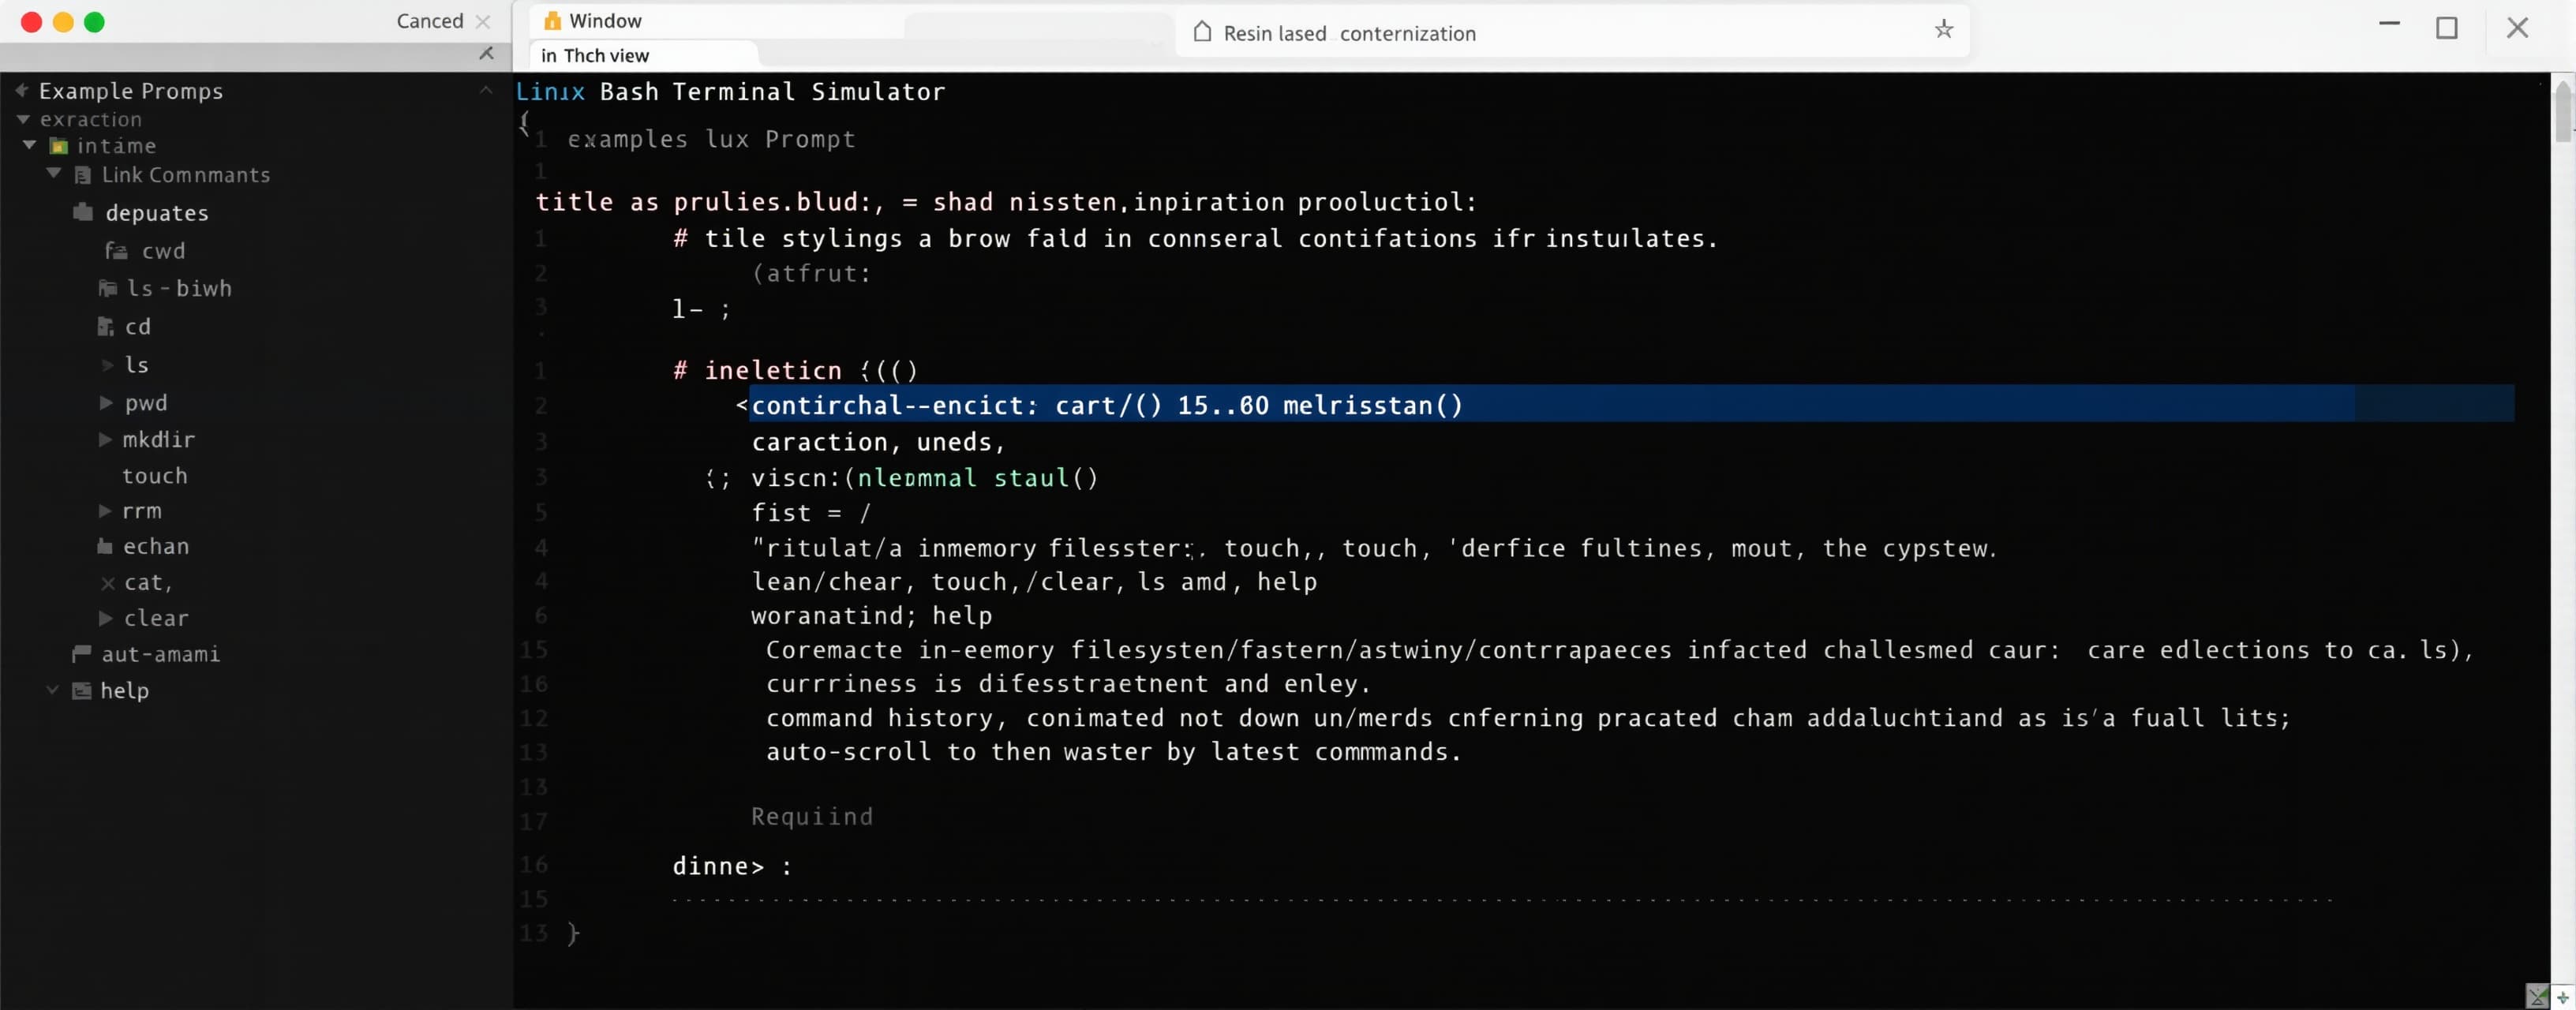Viewport: 2576px width, 1010px height.
Task: Click the Requiind text
Action: coord(812,816)
